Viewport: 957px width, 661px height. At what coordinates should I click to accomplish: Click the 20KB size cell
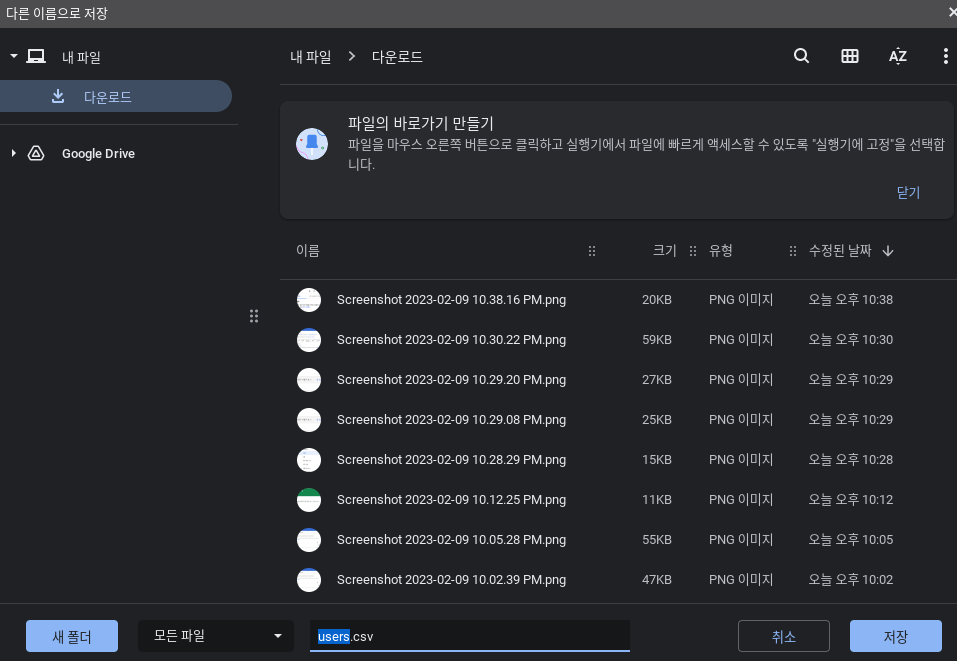point(657,300)
